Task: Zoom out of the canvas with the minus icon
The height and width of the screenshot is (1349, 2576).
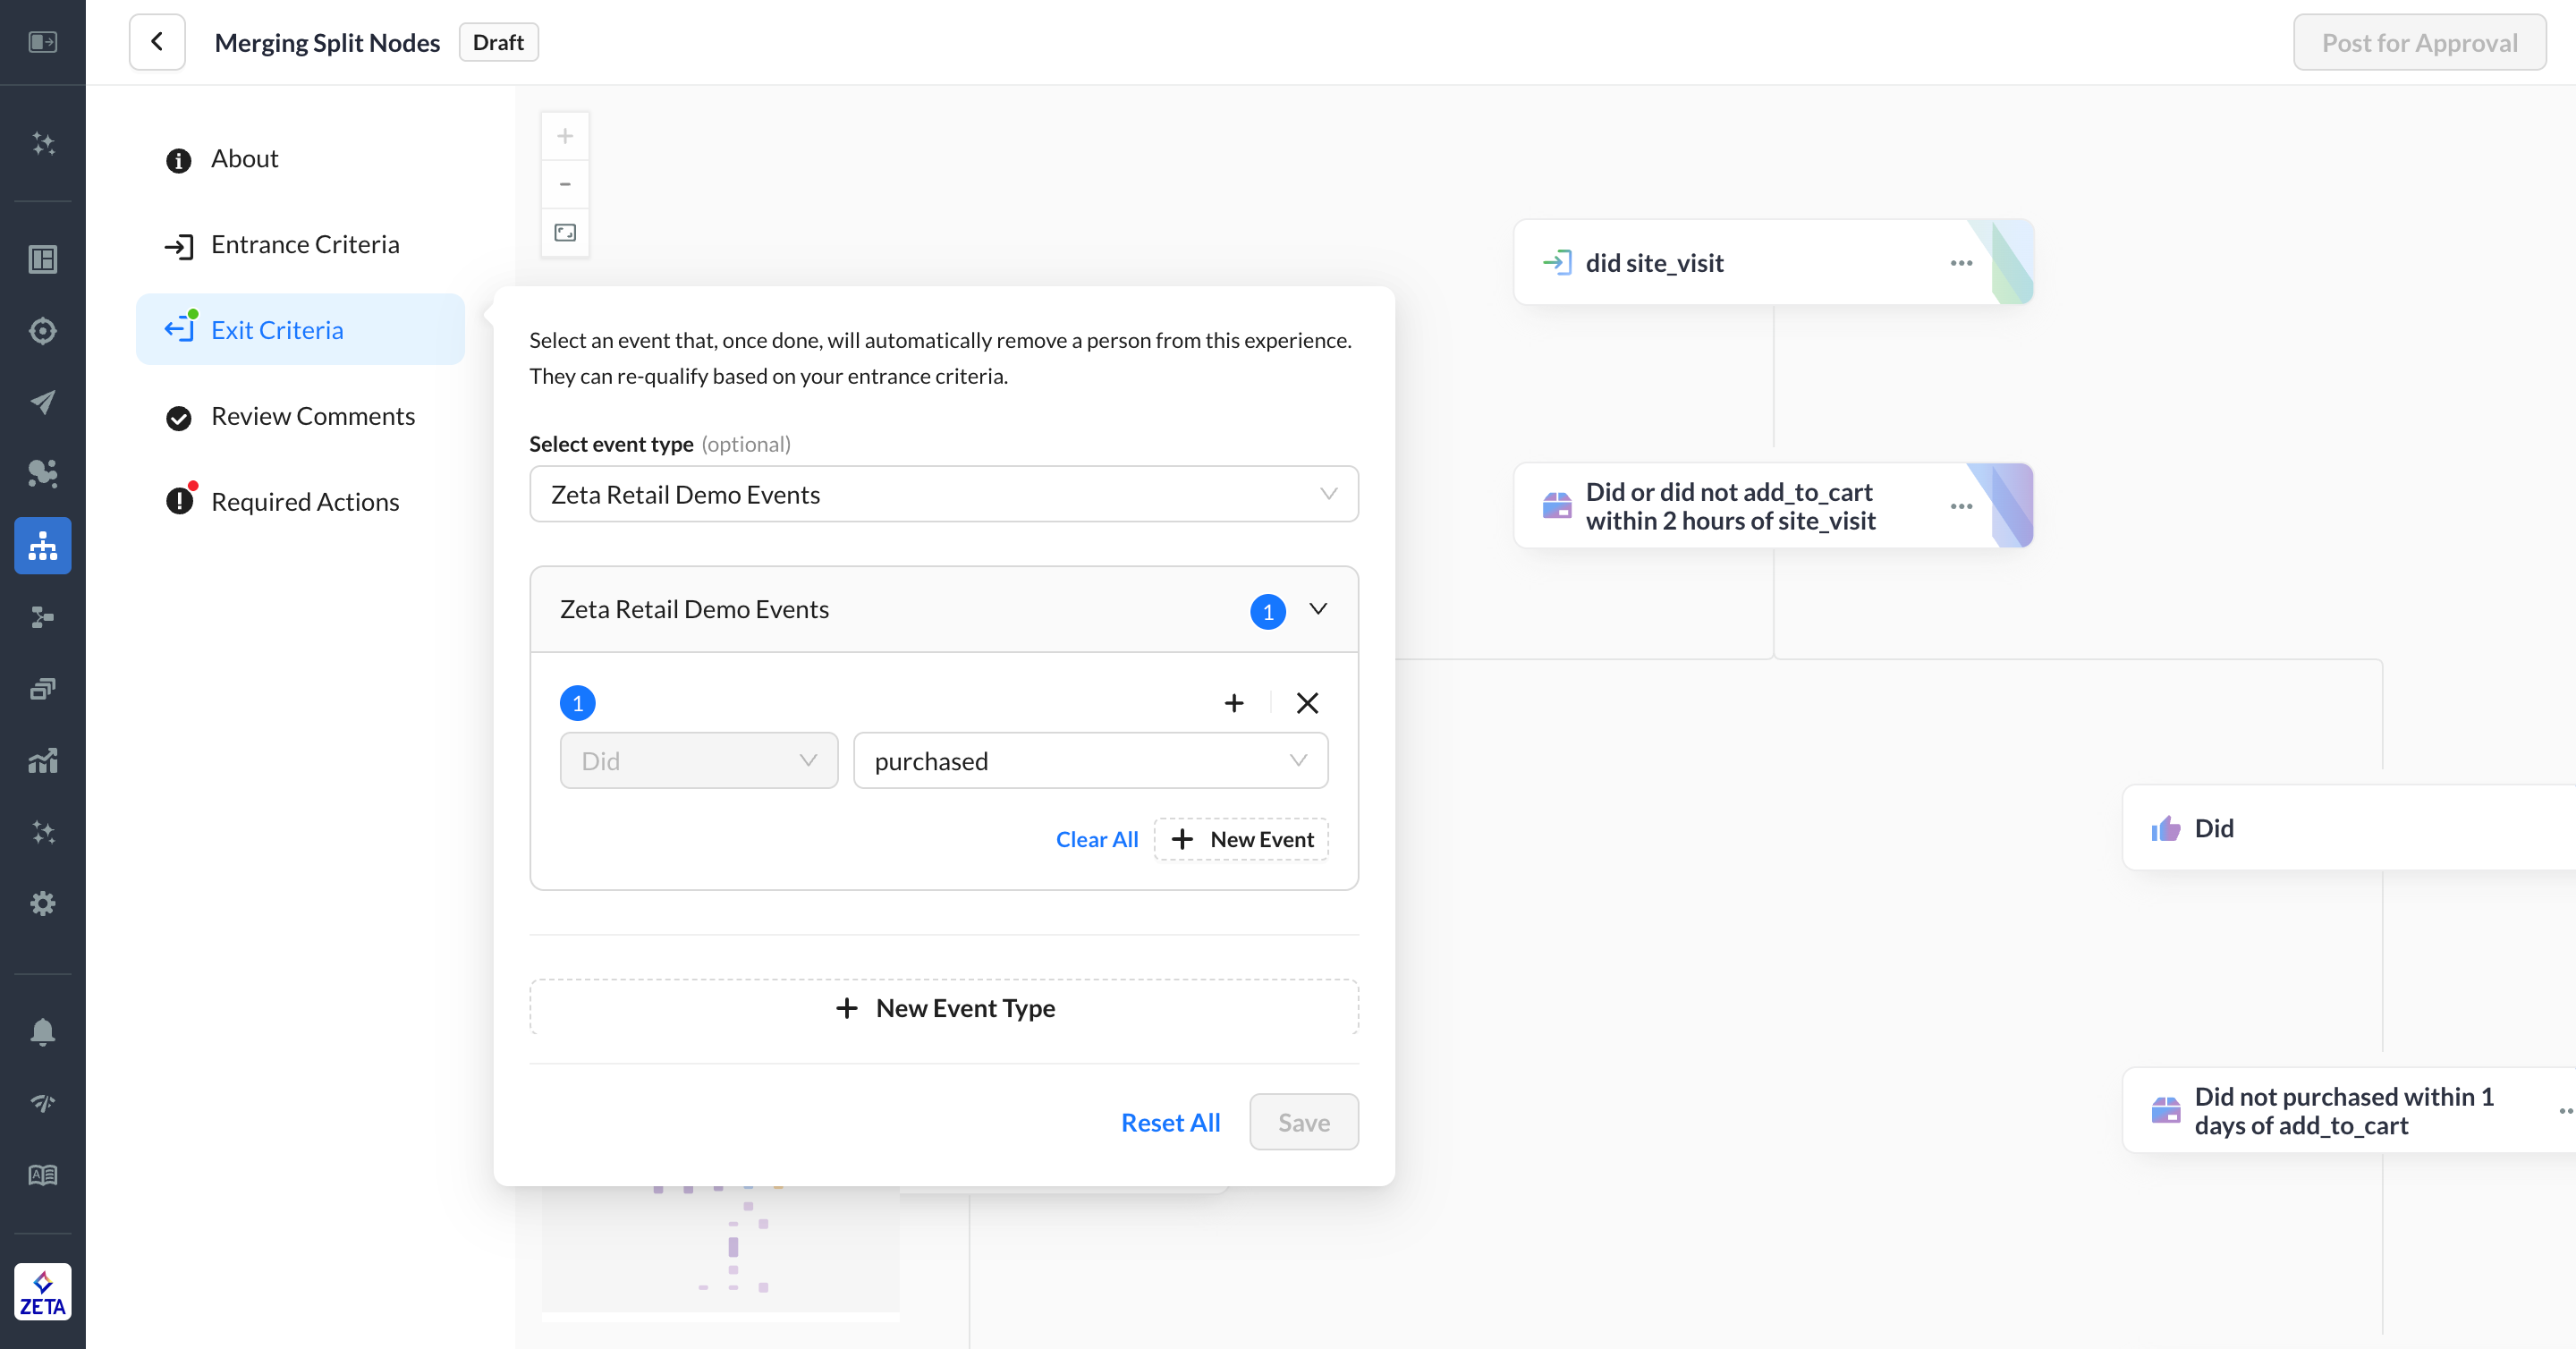Action: coord(565,184)
